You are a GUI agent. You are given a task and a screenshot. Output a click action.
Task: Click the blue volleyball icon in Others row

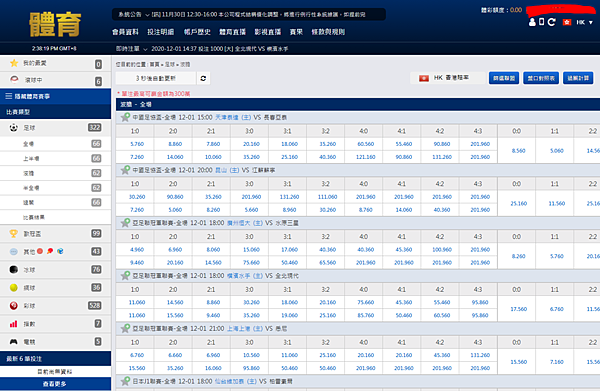(x=60, y=251)
